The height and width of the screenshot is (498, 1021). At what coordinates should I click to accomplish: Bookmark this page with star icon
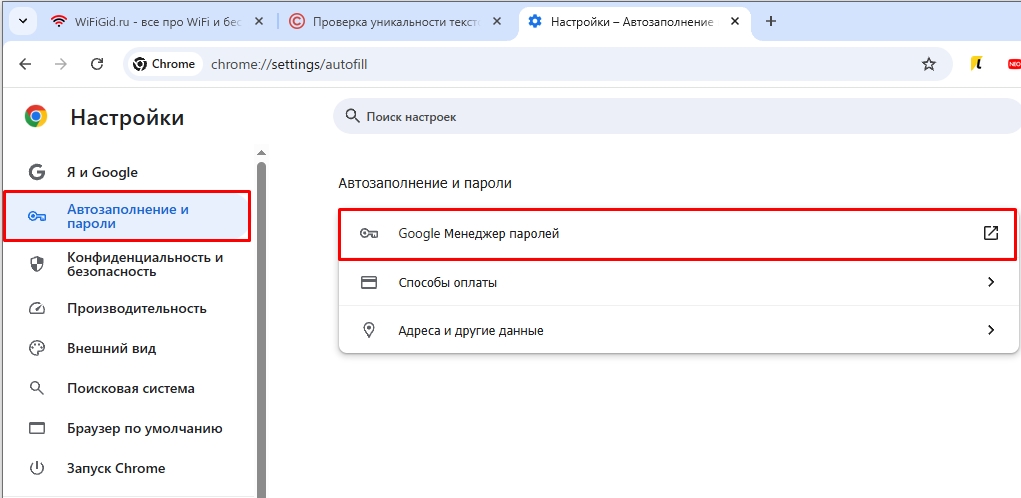coord(929,64)
